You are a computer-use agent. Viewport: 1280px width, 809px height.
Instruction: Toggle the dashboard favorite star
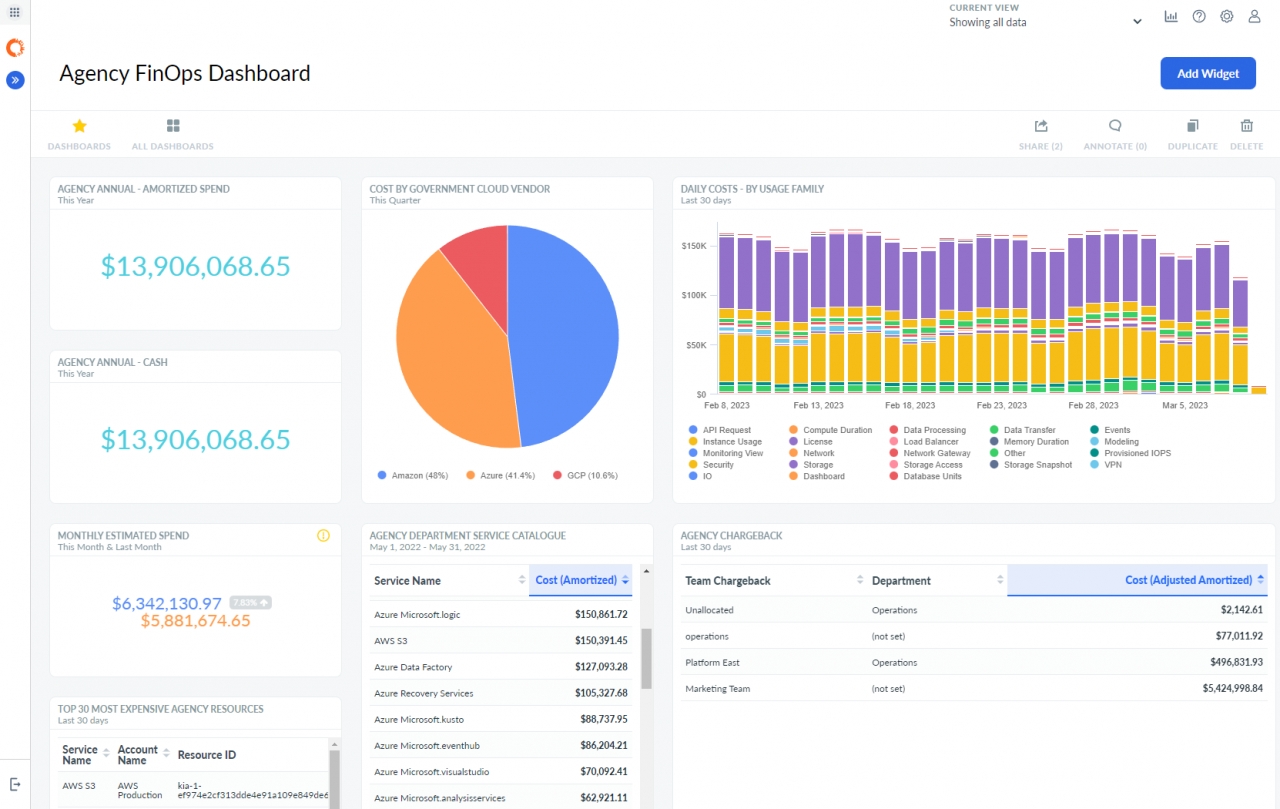pyautogui.click(x=79, y=126)
